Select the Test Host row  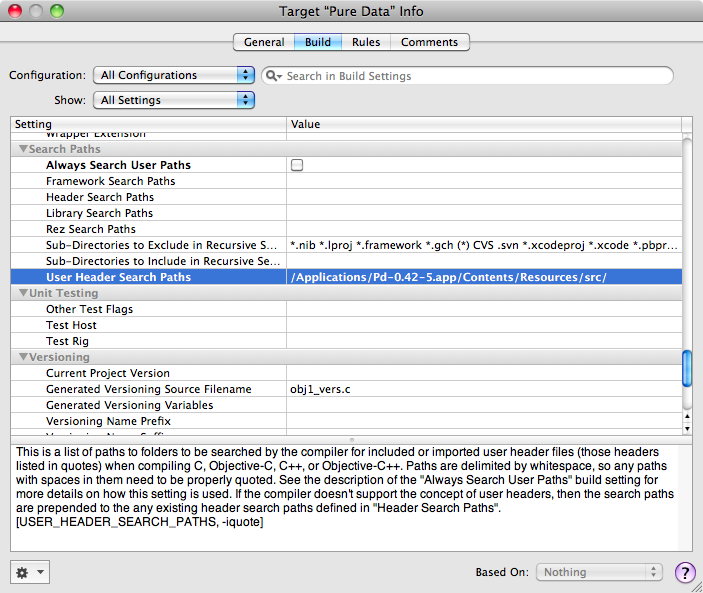pyautogui.click(x=346, y=325)
